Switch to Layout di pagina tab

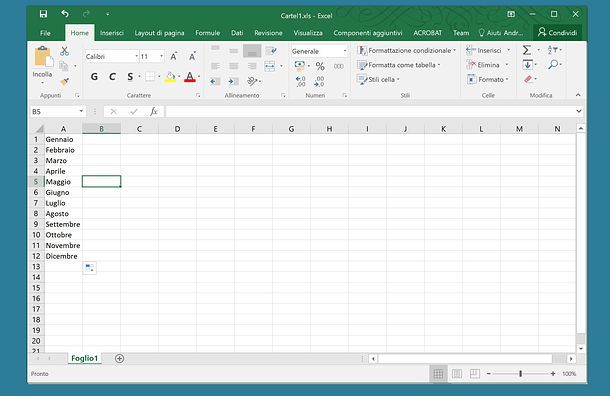[x=160, y=33]
